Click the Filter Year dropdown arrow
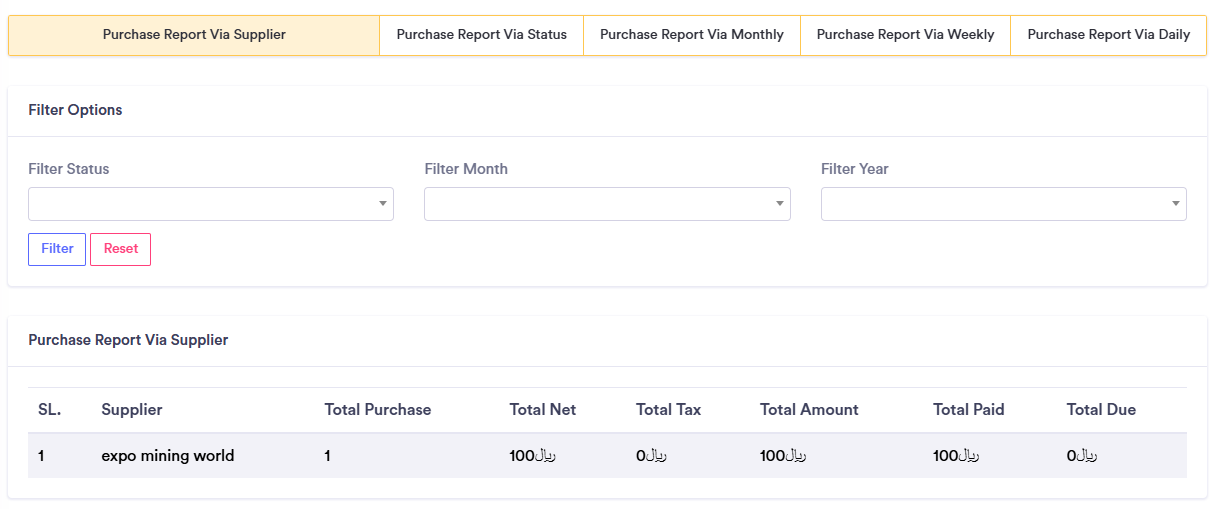Image resolution: width=1218 pixels, height=509 pixels. click(x=1175, y=204)
